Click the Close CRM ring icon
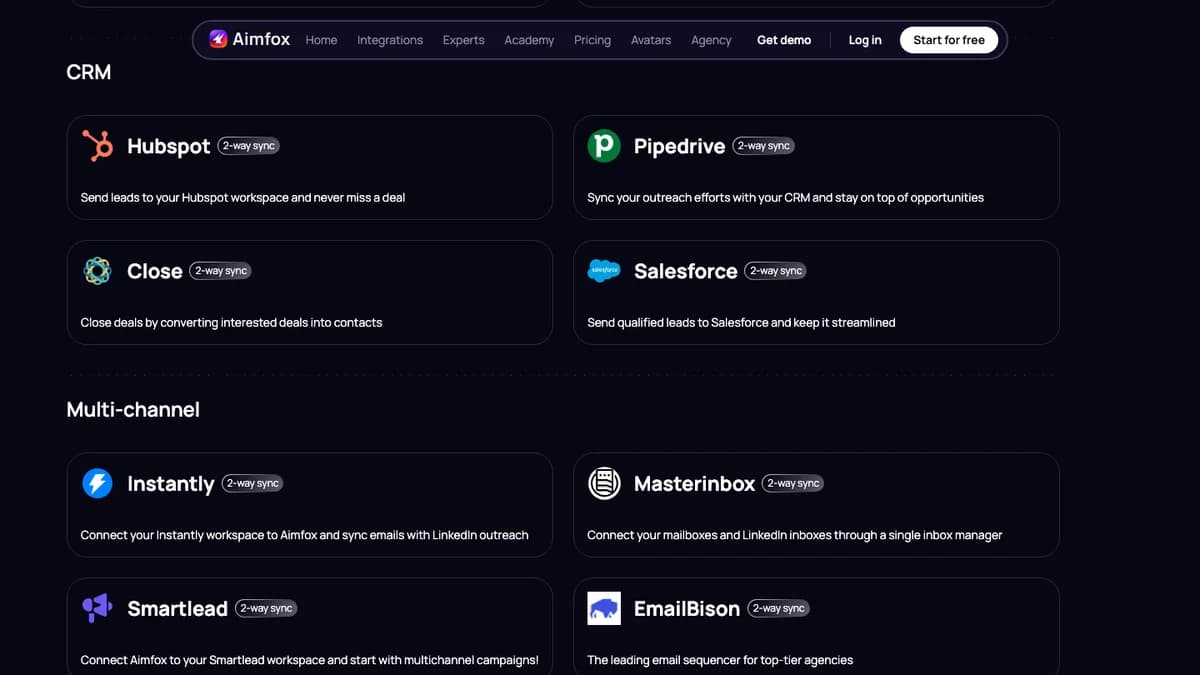The width and height of the screenshot is (1200, 675). [x=97, y=271]
